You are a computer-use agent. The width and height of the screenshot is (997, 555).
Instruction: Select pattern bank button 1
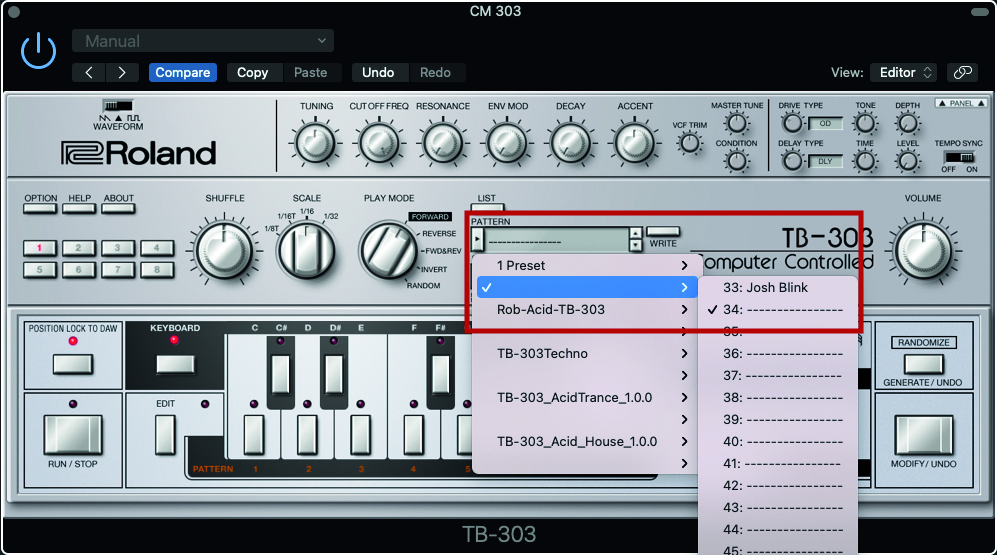pos(39,248)
